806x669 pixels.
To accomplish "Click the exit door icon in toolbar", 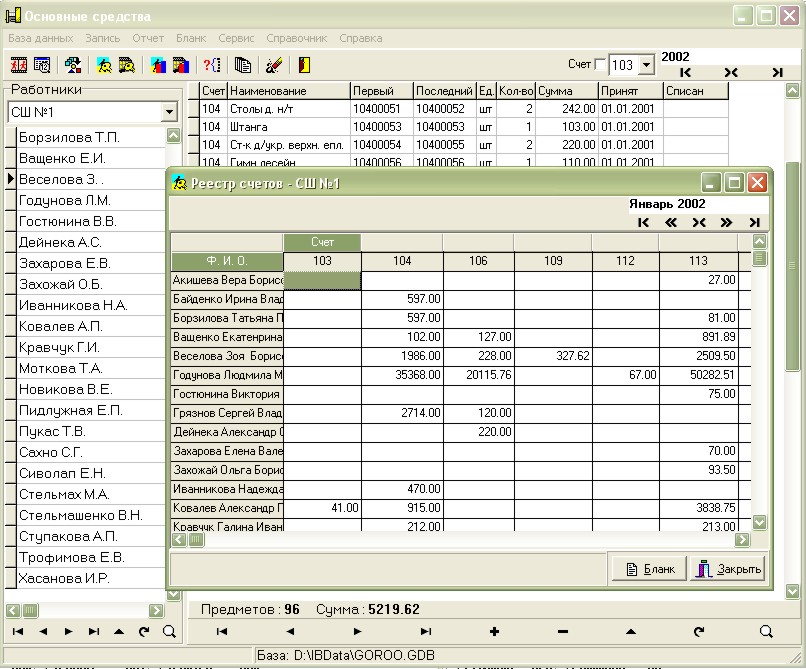I will point(304,65).
